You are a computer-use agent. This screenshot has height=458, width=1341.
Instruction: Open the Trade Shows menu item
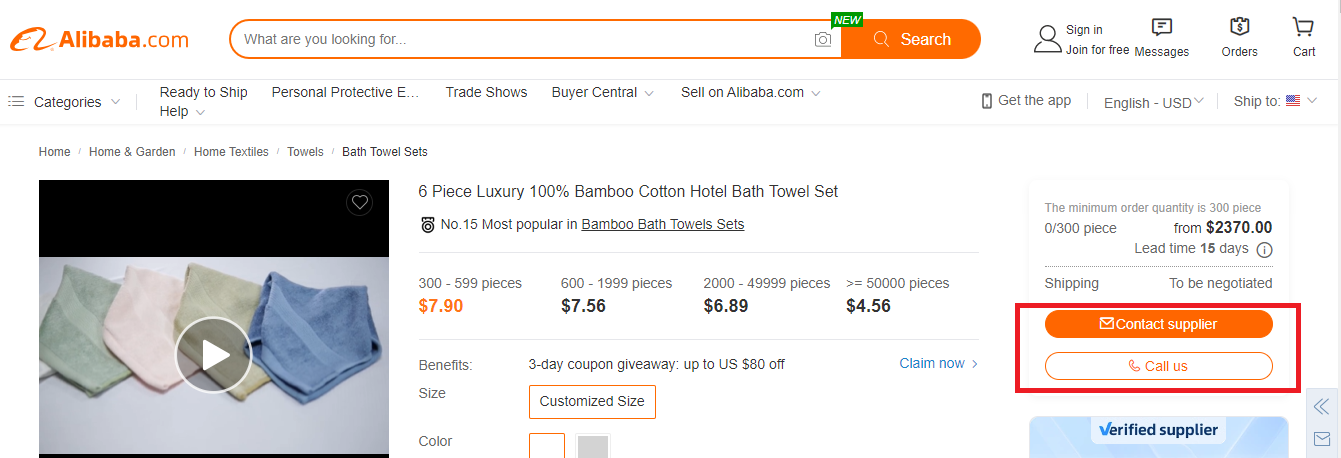(486, 92)
